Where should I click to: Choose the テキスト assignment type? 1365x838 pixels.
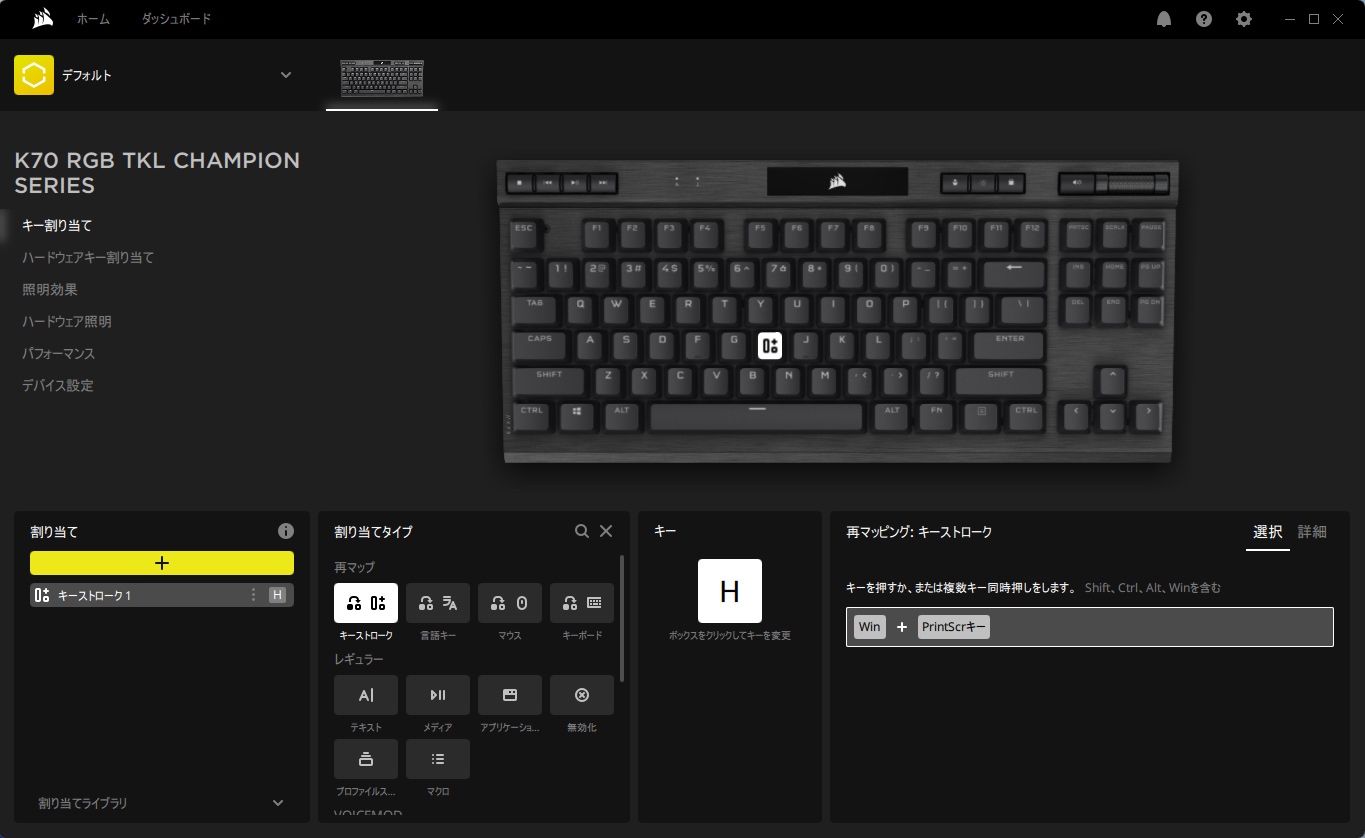click(x=366, y=695)
